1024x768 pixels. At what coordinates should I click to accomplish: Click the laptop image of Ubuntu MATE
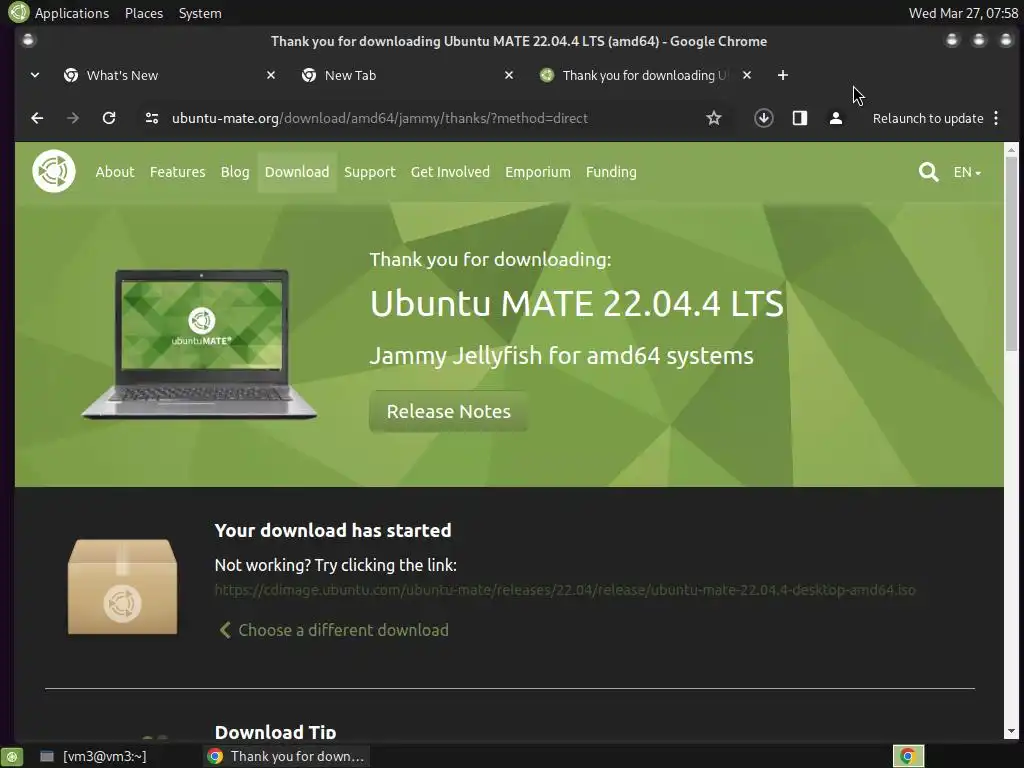point(200,344)
